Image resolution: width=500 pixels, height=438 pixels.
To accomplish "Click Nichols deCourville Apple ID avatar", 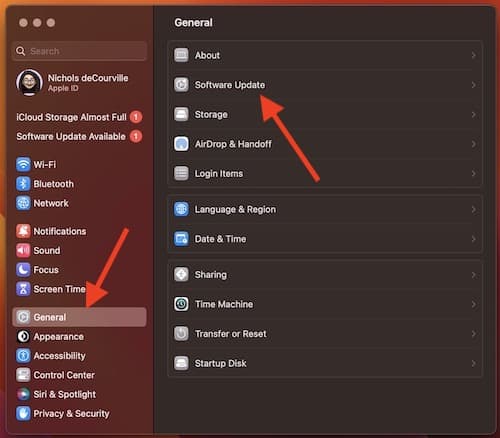I will click(x=29, y=82).
